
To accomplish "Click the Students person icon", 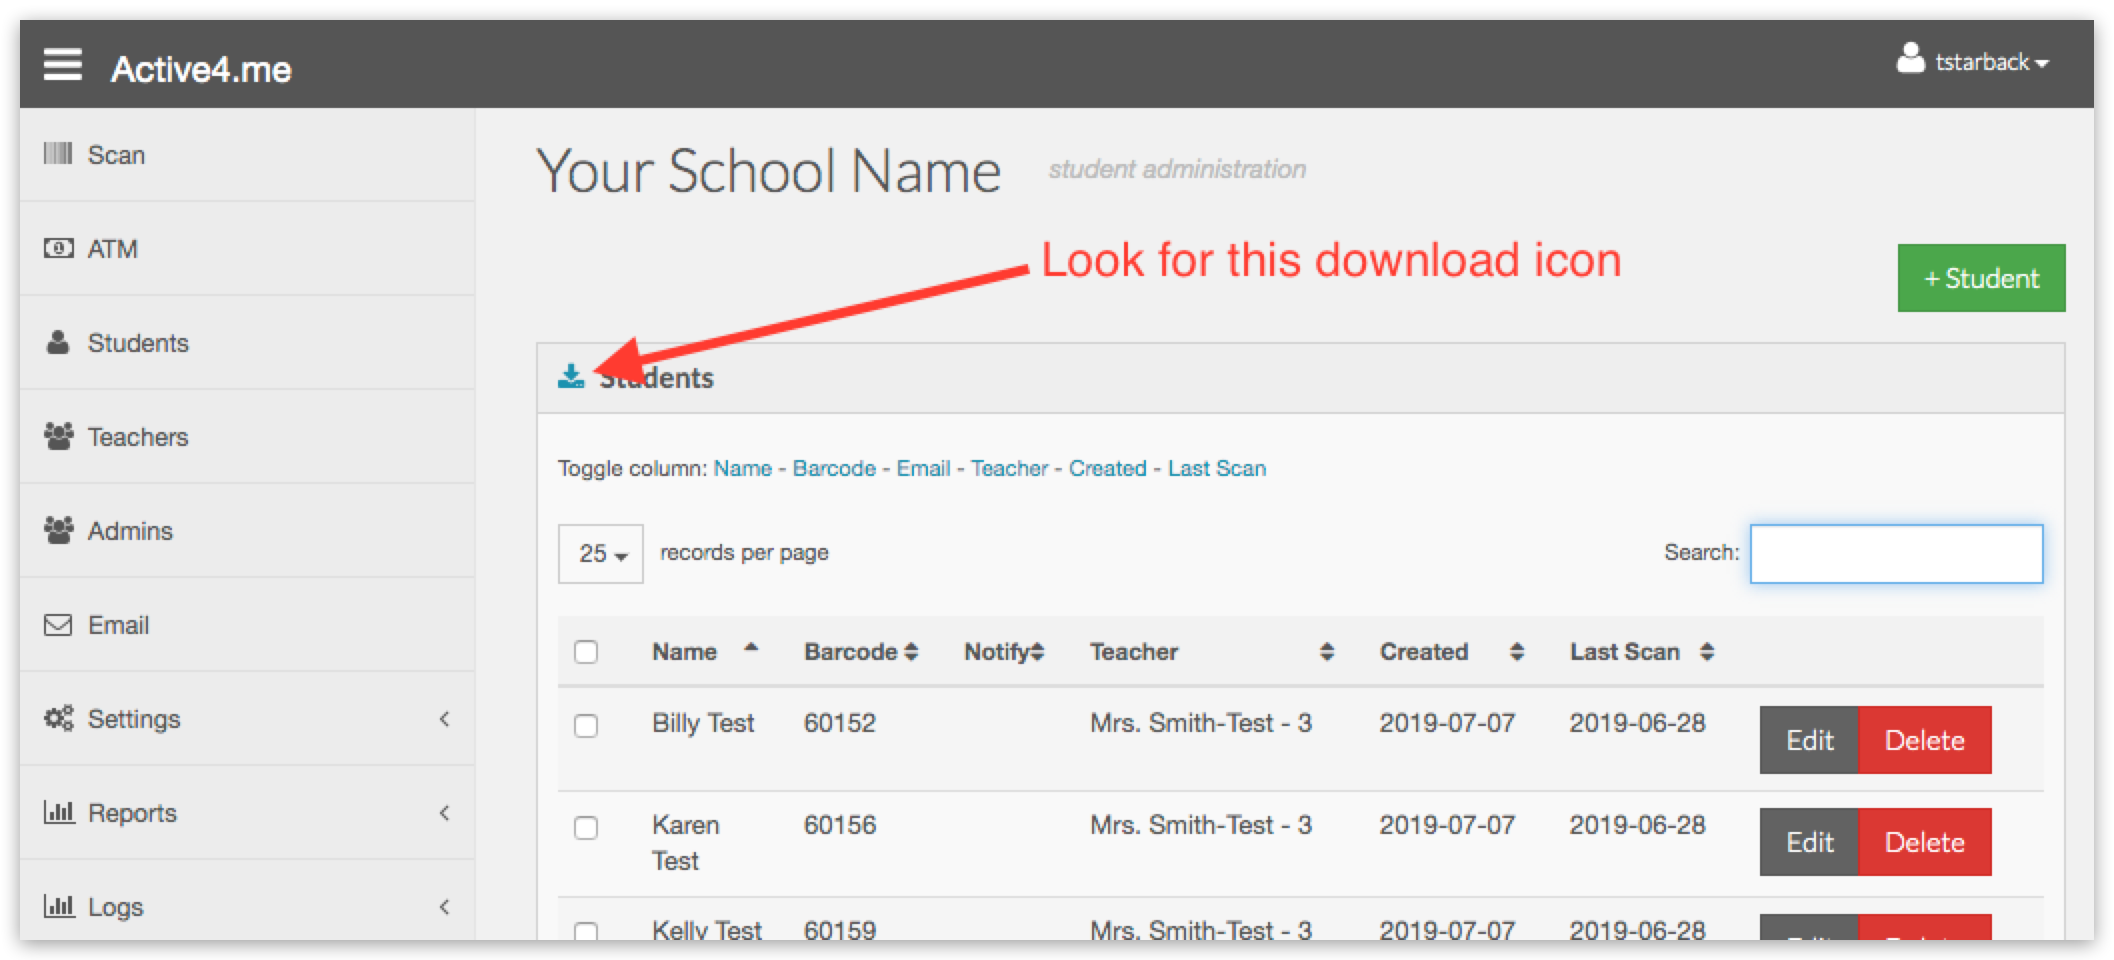I will [58, 342].
